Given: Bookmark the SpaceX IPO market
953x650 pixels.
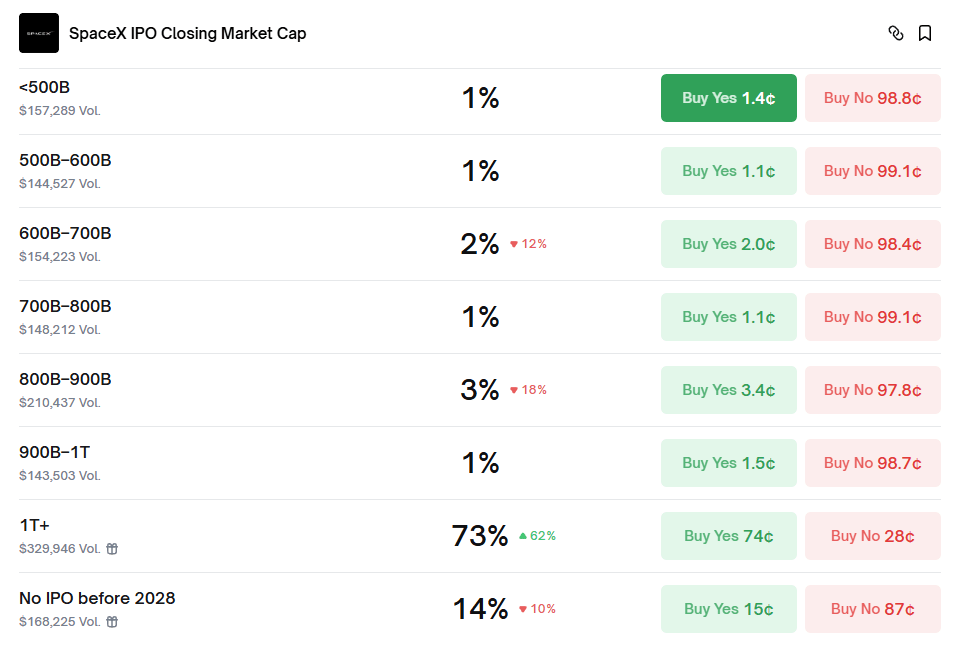Looking at the screenshot, I should [925, 33].
